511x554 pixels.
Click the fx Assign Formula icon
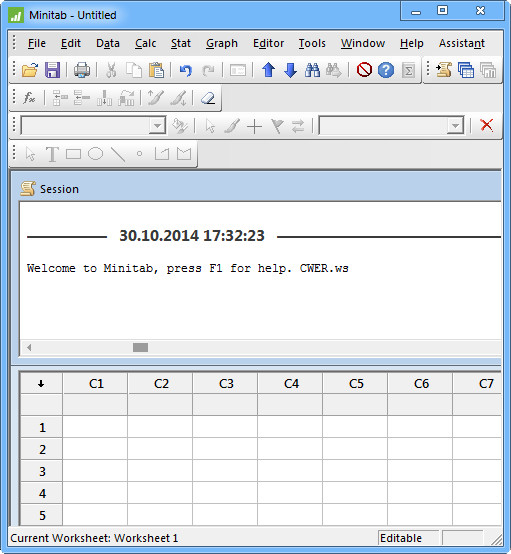coord(29,98)
